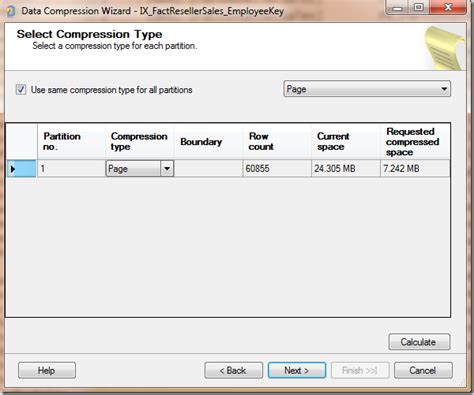
Task: Click the Row count column header
Action: tap(277, 141)
